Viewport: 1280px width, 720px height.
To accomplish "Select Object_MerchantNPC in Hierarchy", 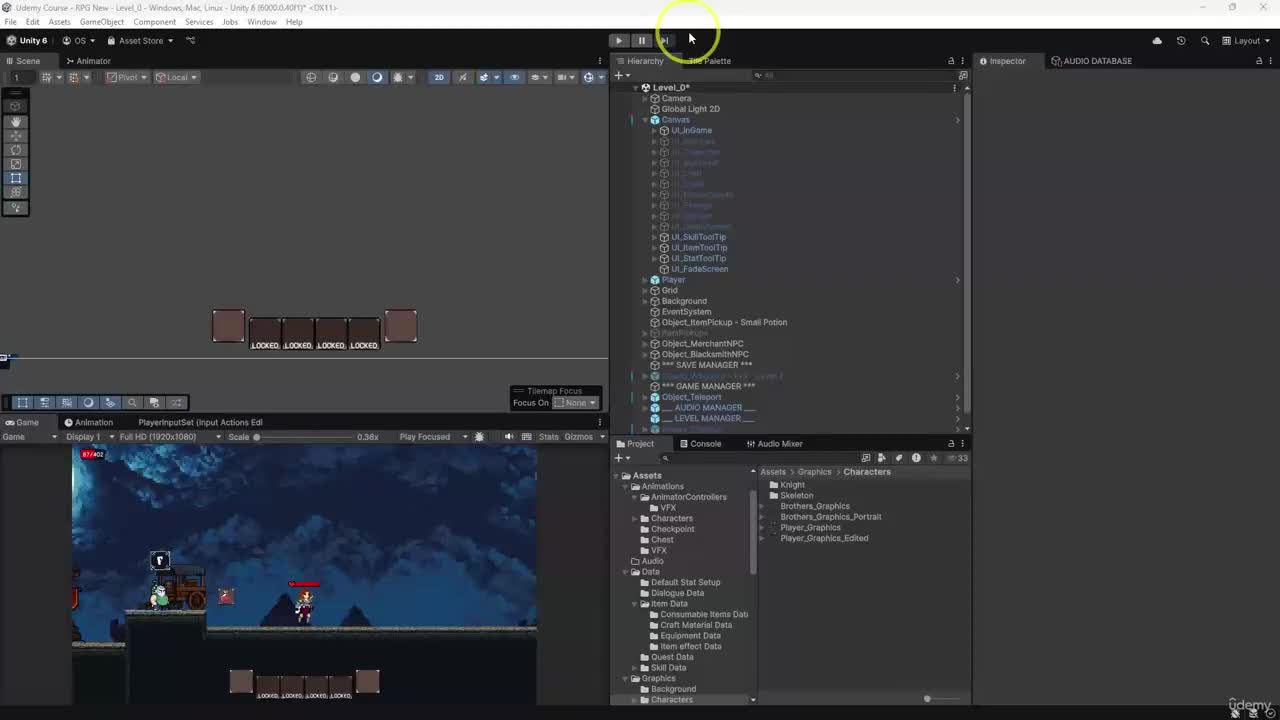I will pyautogui.click(x=702, y=344).
